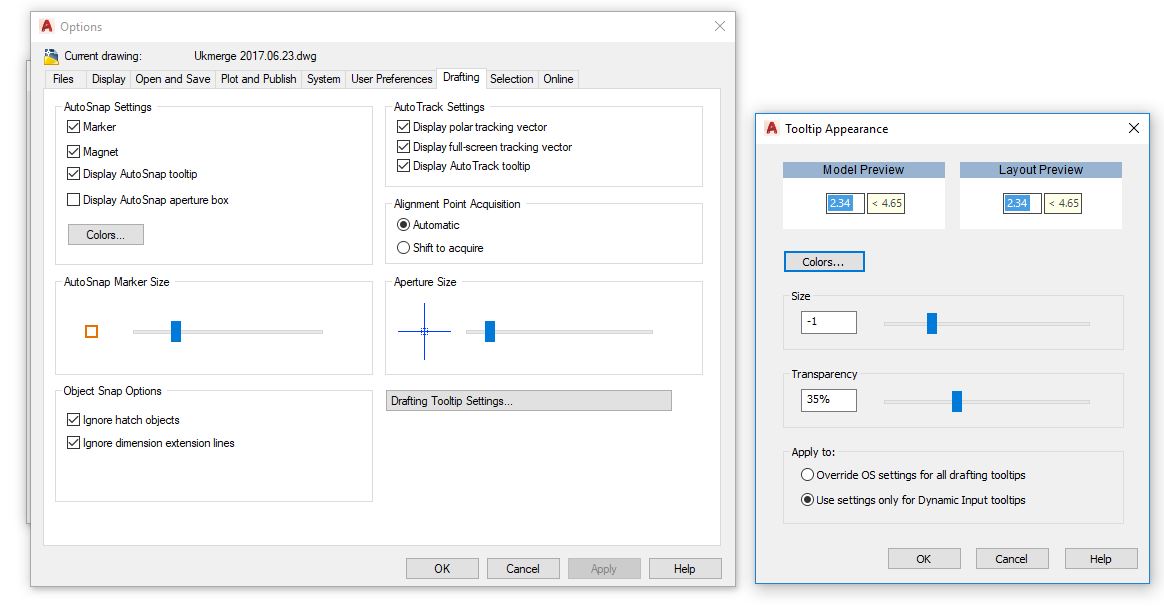The width and height of the screenshot is (1164, 615).
Task: Uncheck Display full-screen tracking vector
Action: point(403,147)
